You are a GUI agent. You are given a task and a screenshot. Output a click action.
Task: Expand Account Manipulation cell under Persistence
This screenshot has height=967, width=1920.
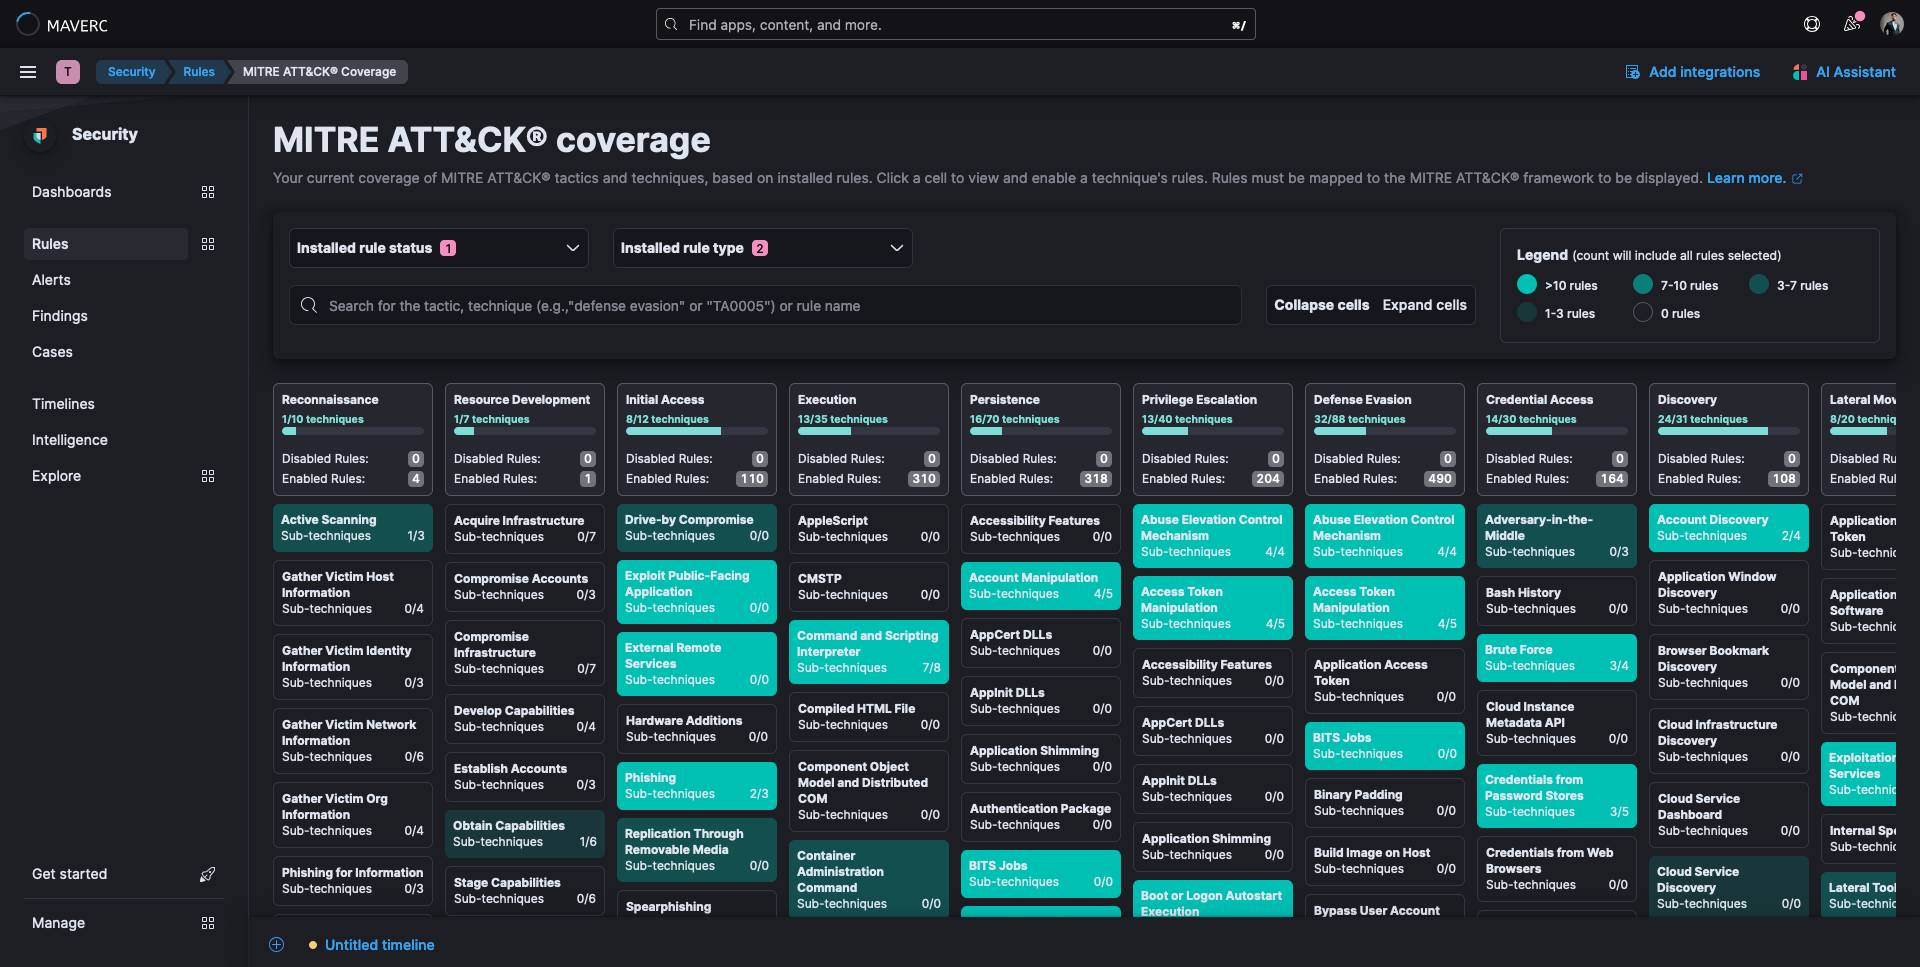1041,586
